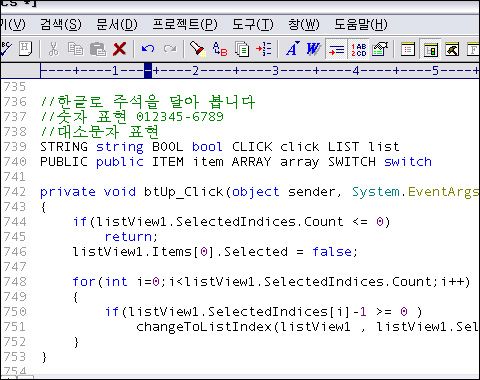Screen dimensions: 480x380
Task: Open the 검색(S) search menu
Action: click(61, 24)
